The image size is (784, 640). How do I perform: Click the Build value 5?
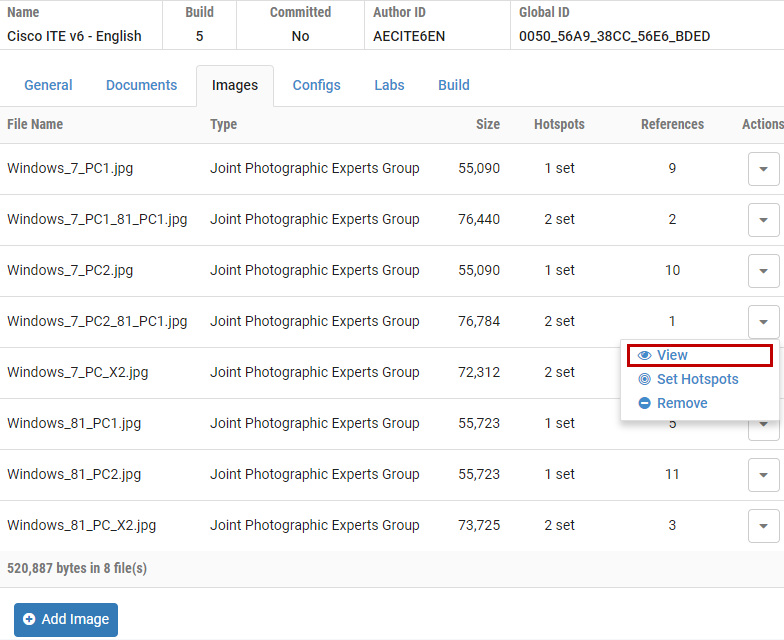pos(200,36)
